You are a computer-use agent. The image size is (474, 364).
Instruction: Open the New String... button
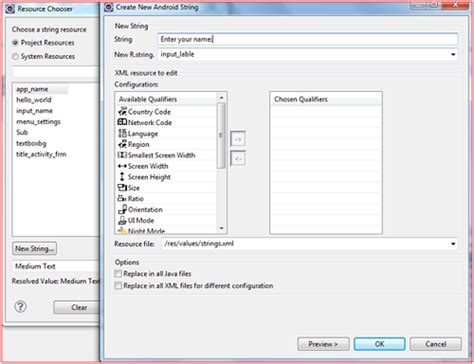click(x=34, y=248)
